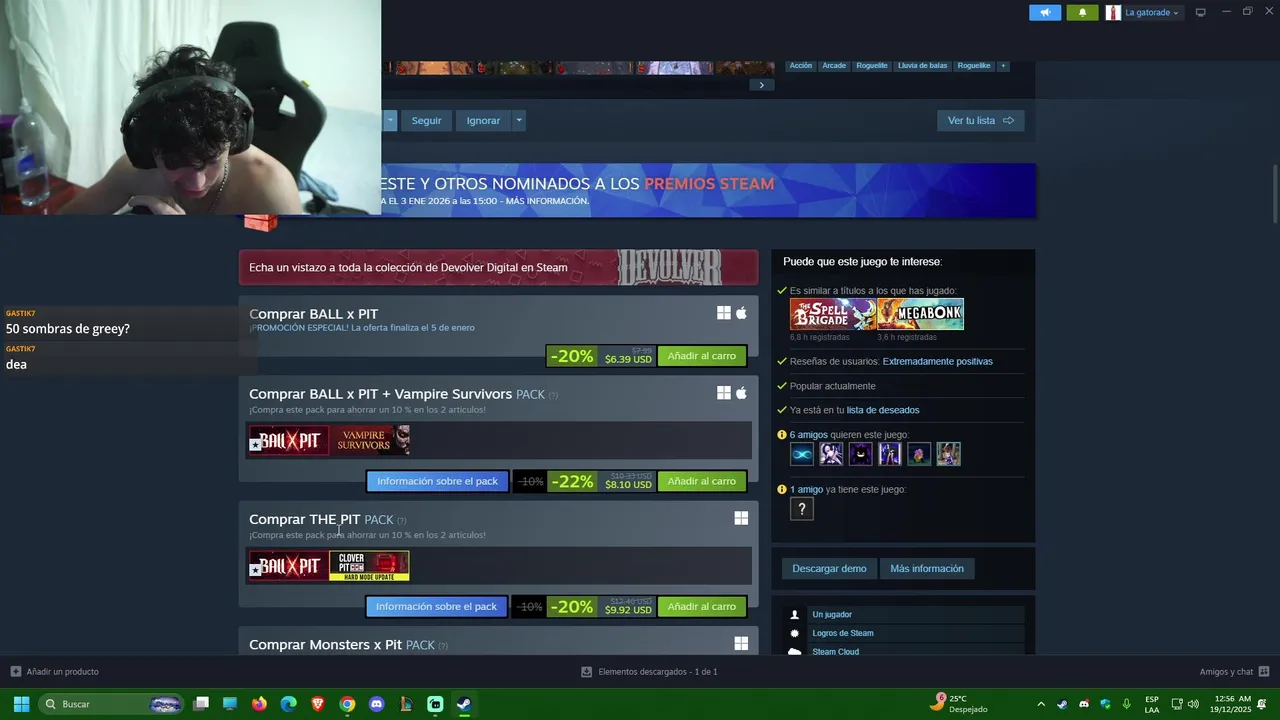The image size is (1280, 720).
Task: Click Apple icon in Comprar BALL x PIT row
Action: [x=741, y=313]
